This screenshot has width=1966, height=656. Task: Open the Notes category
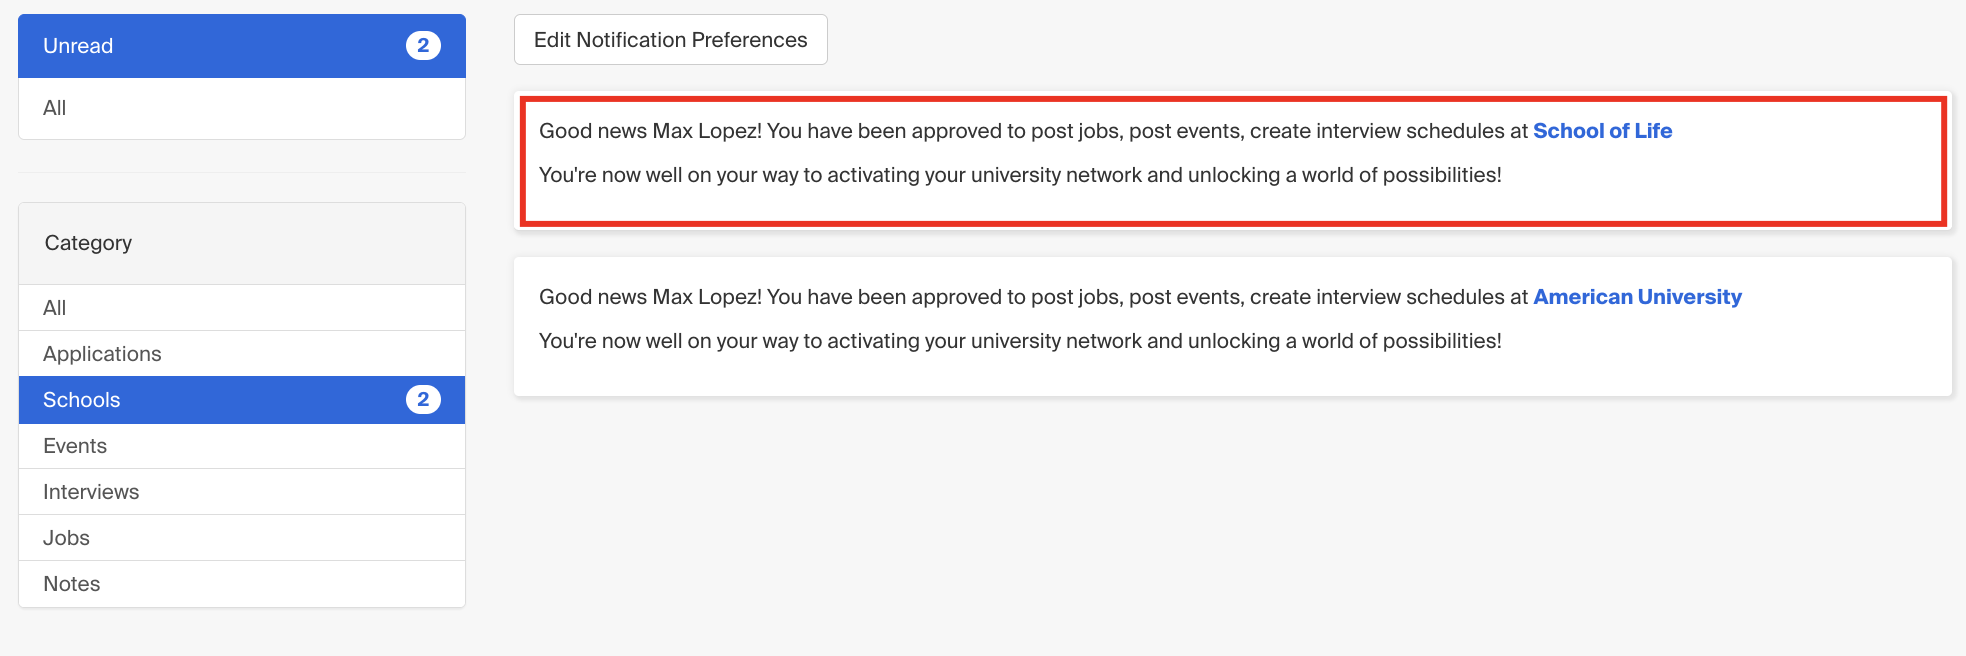pyautogui.click(x=242, y=584)
